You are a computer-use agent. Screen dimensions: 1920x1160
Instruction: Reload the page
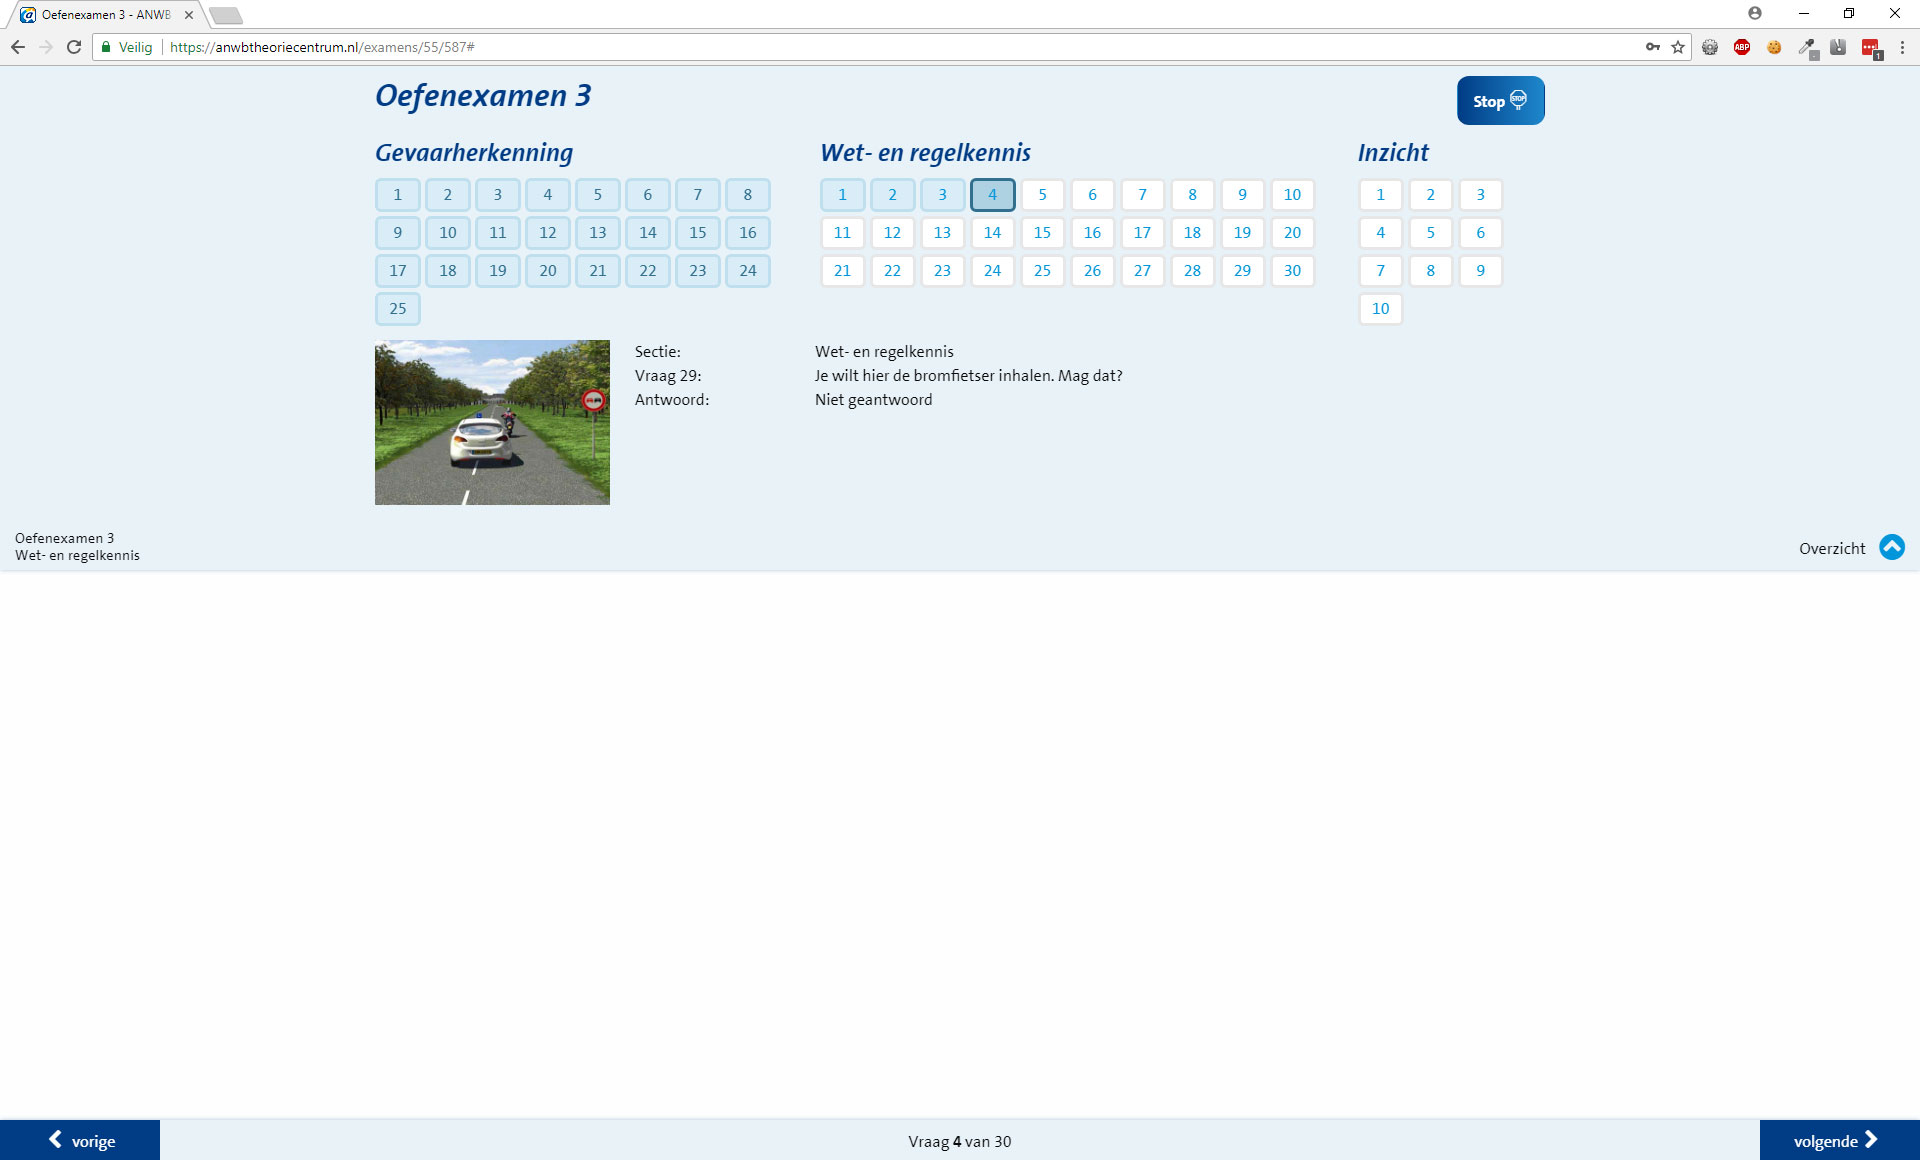tap(74, 47)
